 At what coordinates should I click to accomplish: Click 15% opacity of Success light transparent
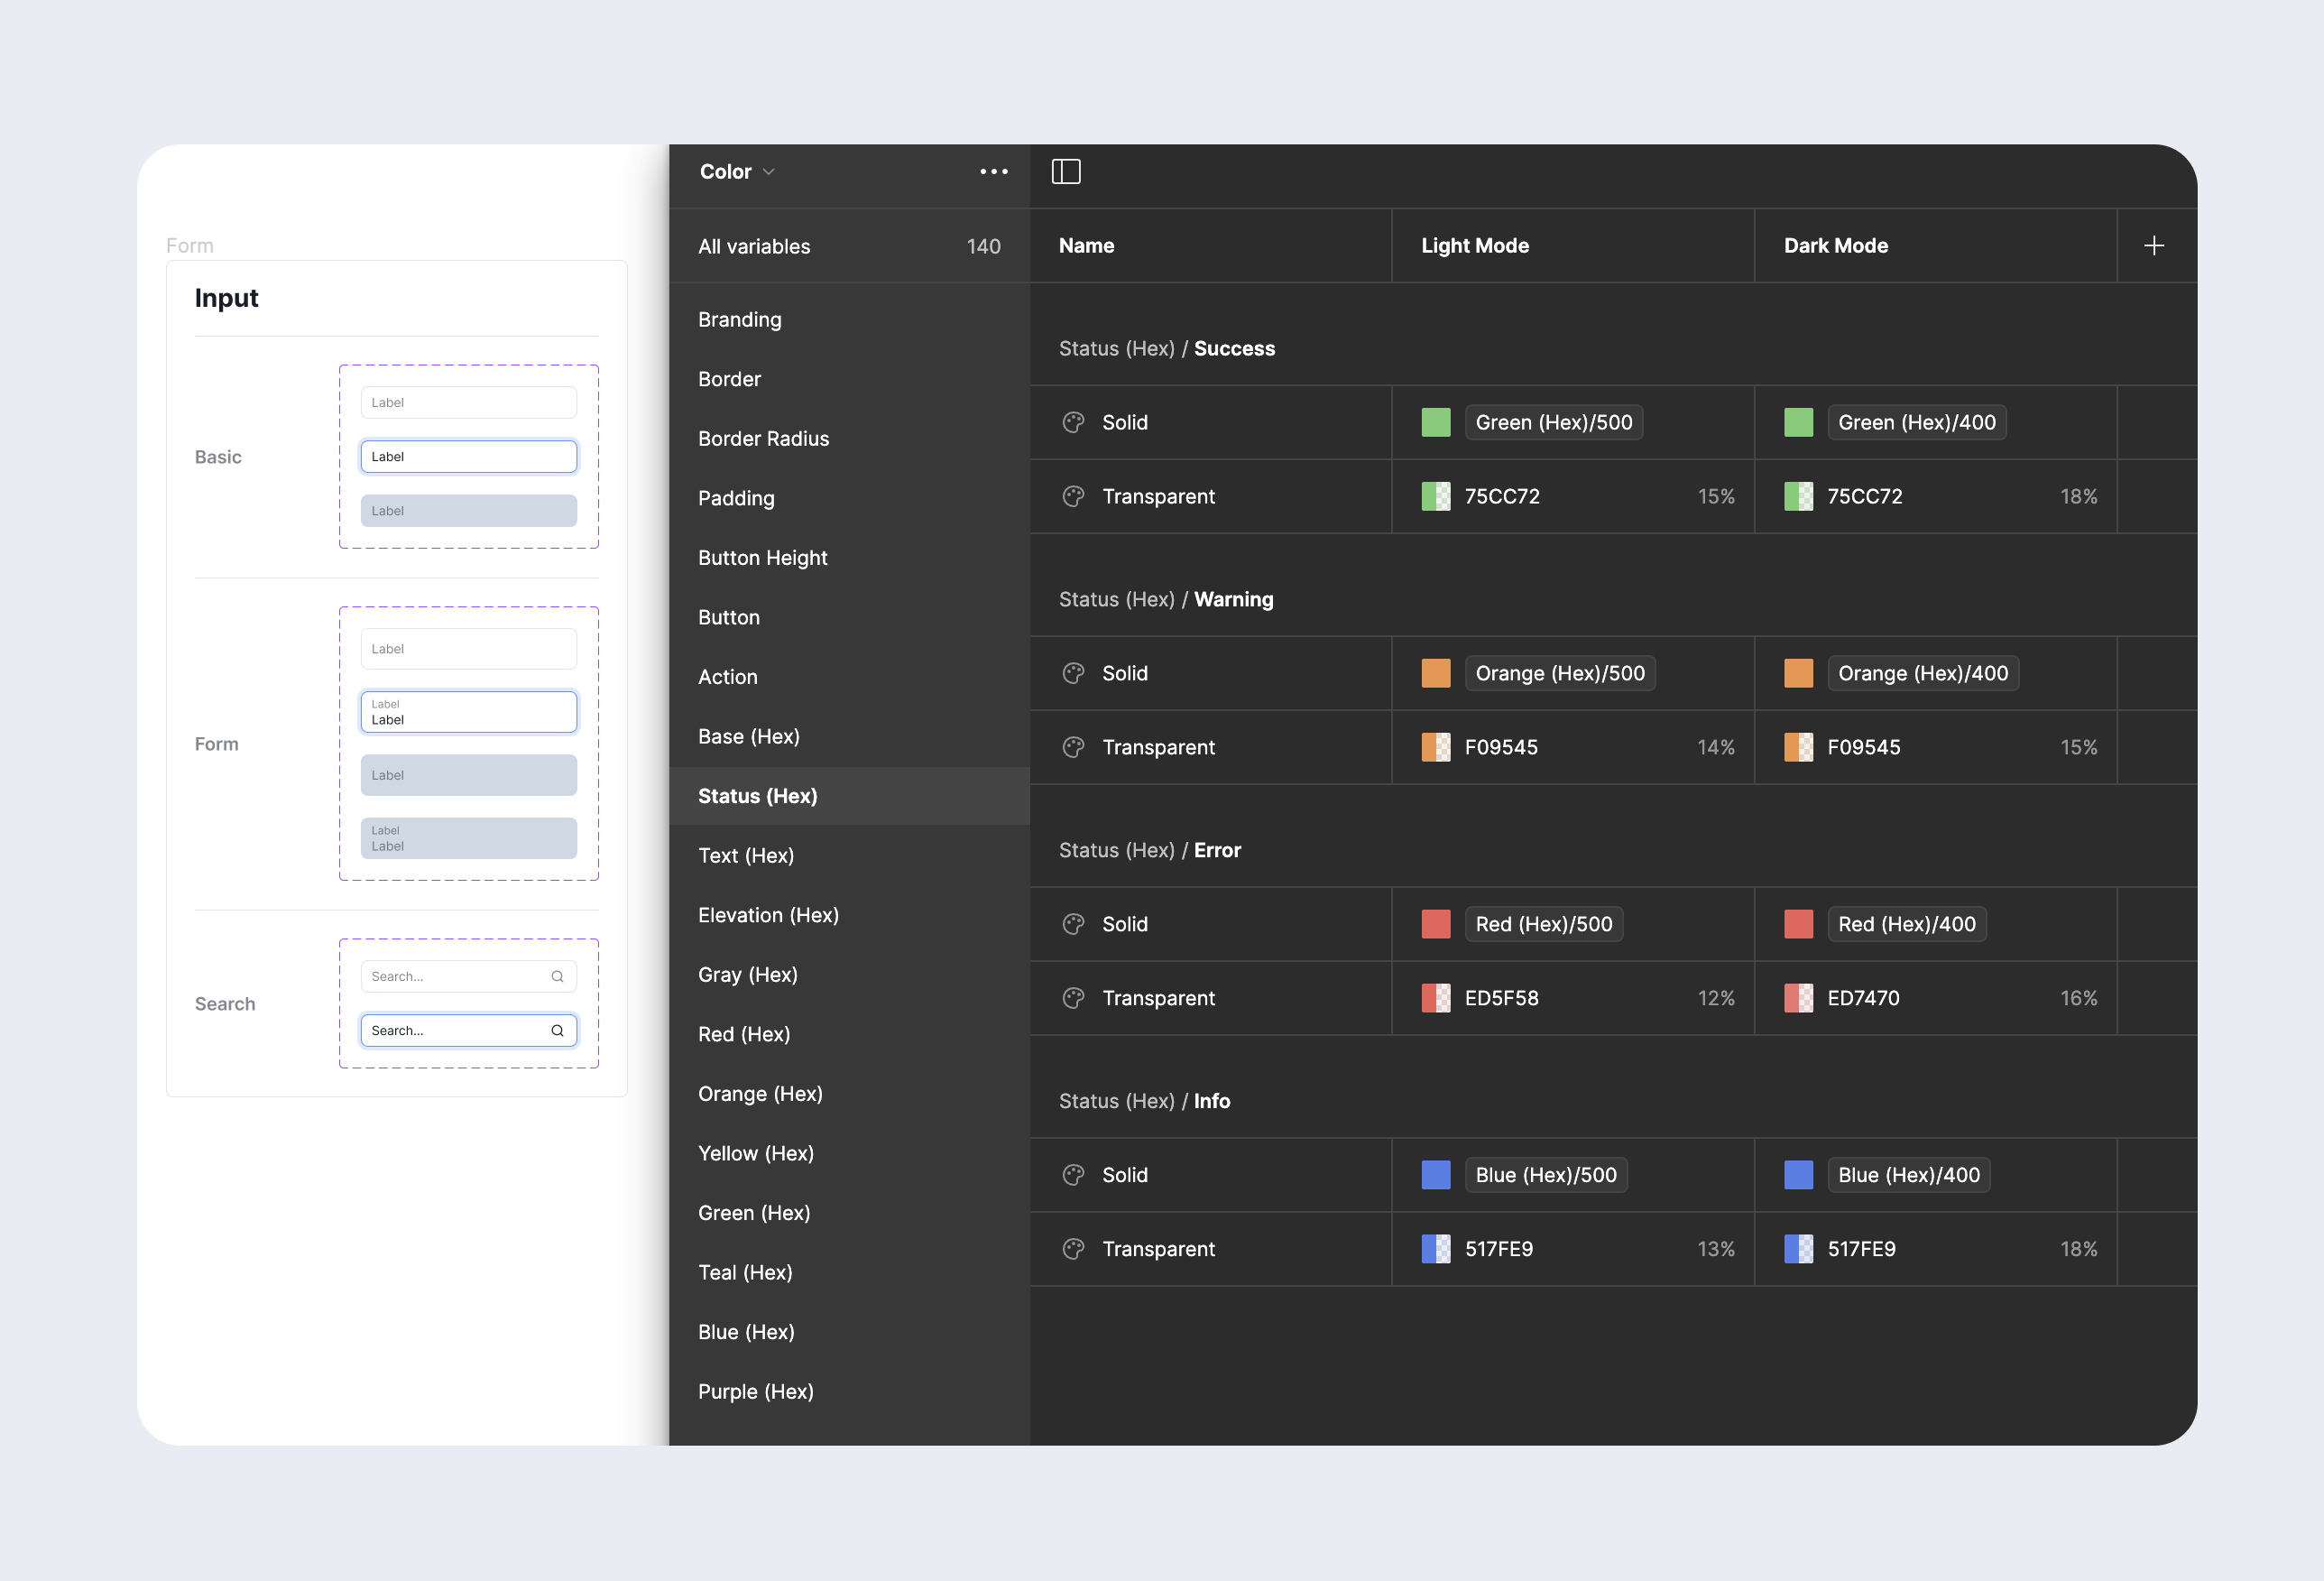click(x=1715, y=497)
